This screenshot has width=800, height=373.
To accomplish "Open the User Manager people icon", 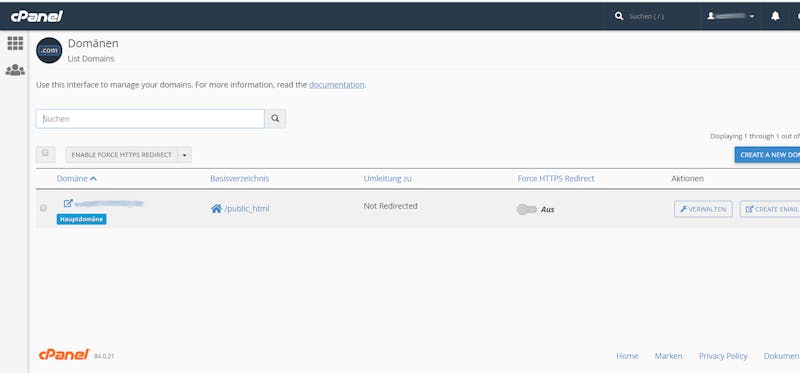I will [15, 70].
